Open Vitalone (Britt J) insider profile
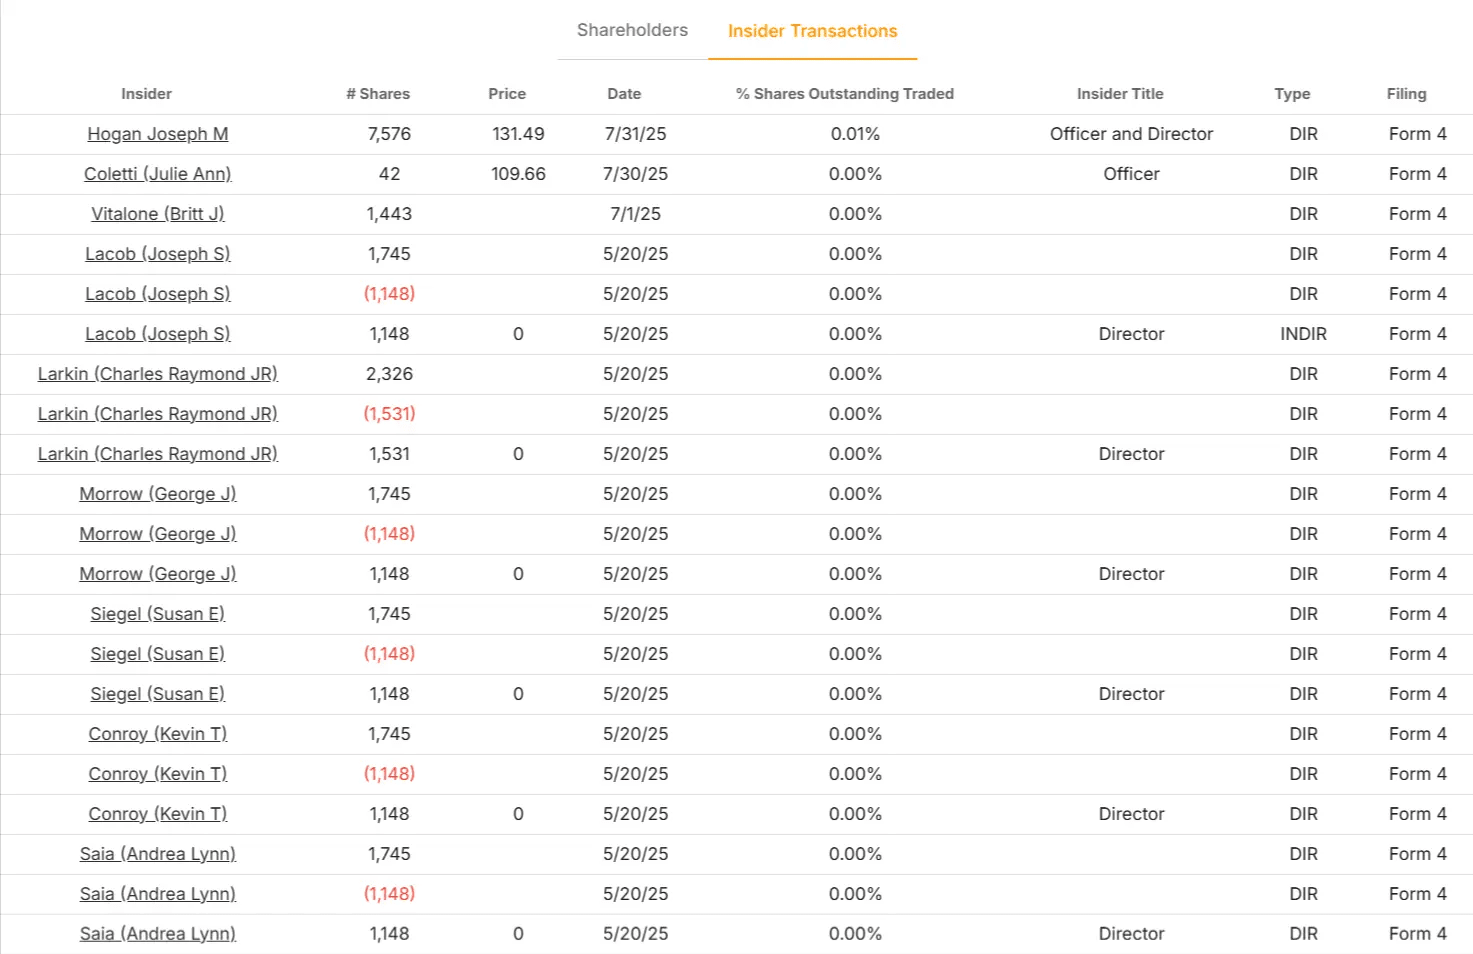This screenshot has height=954, width=1473. [158, 214]
